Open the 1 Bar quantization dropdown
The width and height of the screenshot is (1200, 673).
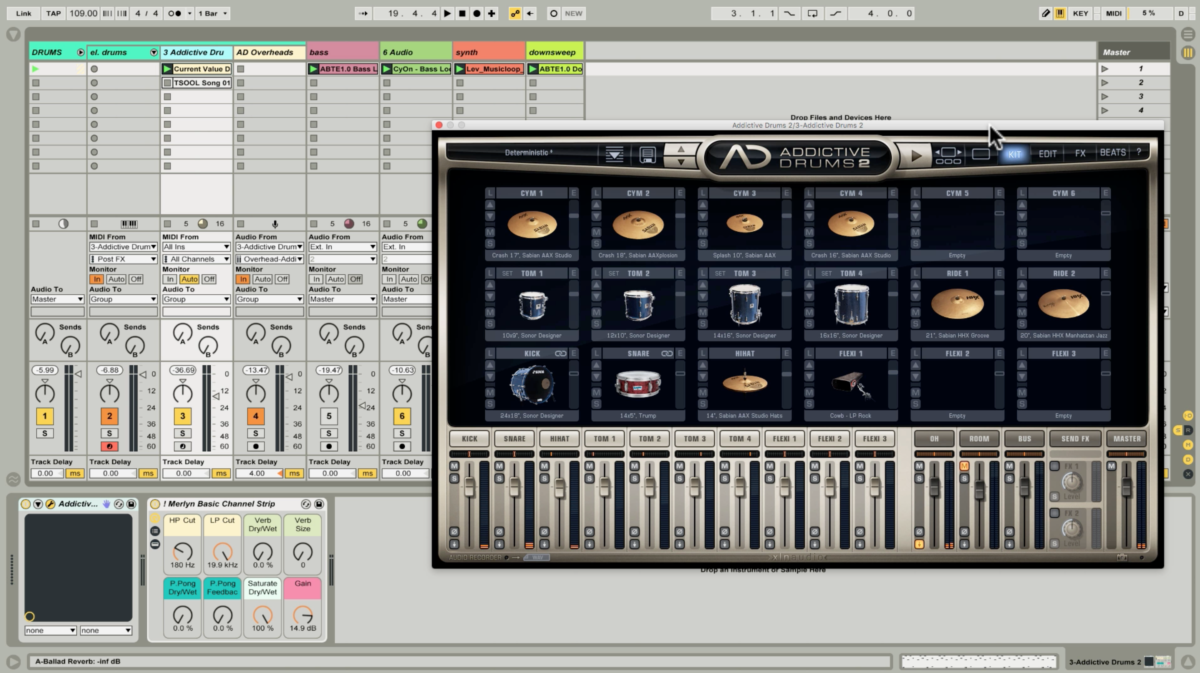[x=213, y=13]
